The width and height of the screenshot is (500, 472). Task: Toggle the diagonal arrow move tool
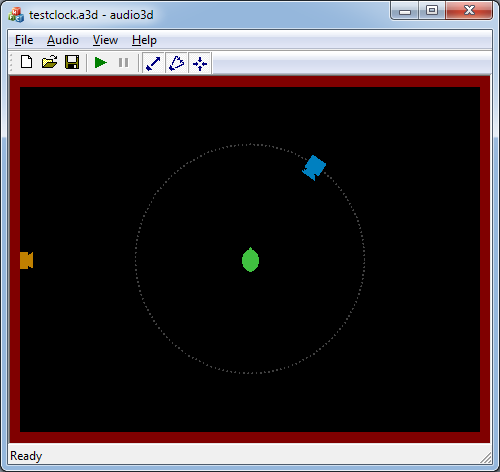(x=153, y=63)
